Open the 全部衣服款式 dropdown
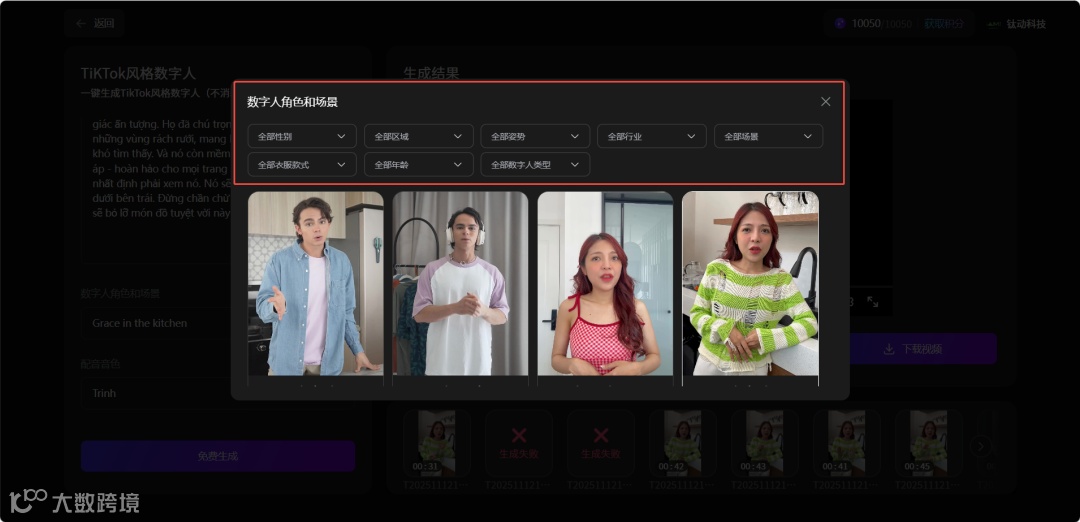 pos(302,165)
